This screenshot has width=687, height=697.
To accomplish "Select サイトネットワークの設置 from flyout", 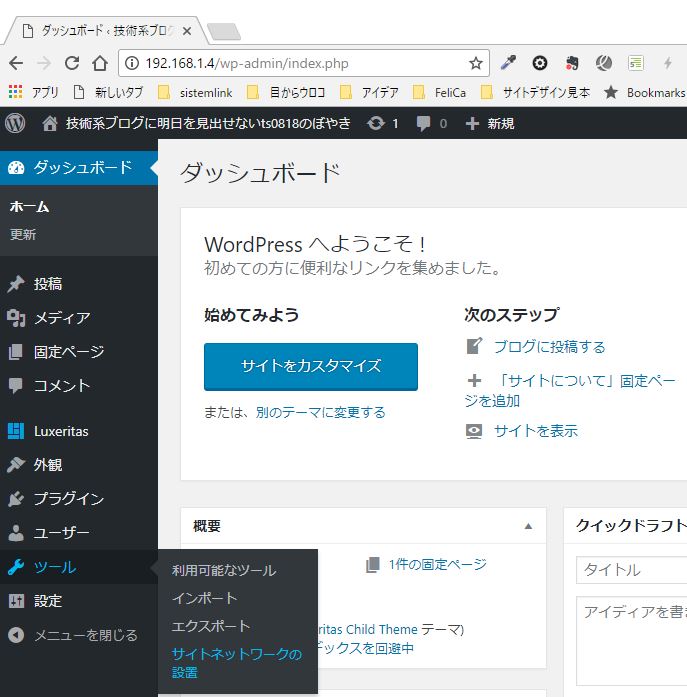I will click(237, 663).
